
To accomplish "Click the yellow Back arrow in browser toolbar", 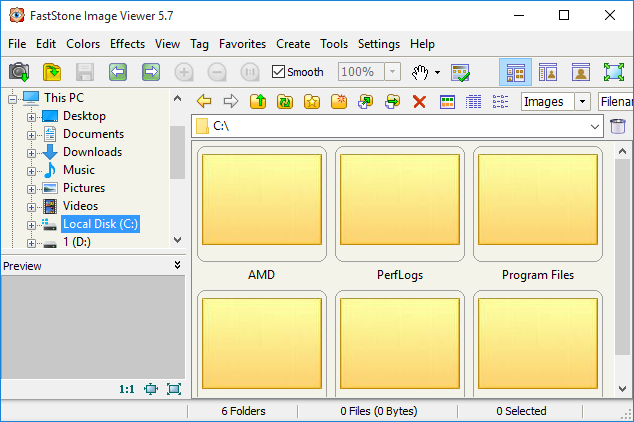I will [204, 101].
